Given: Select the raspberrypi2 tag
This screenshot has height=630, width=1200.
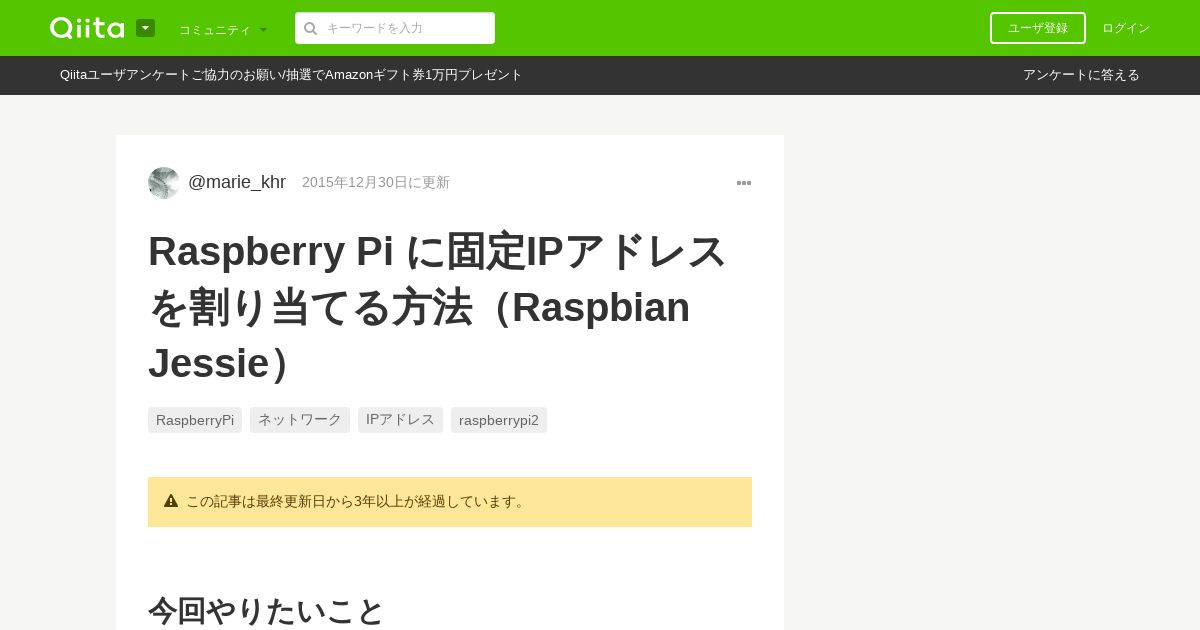Looking at the screenshot, I should (499, 420).
